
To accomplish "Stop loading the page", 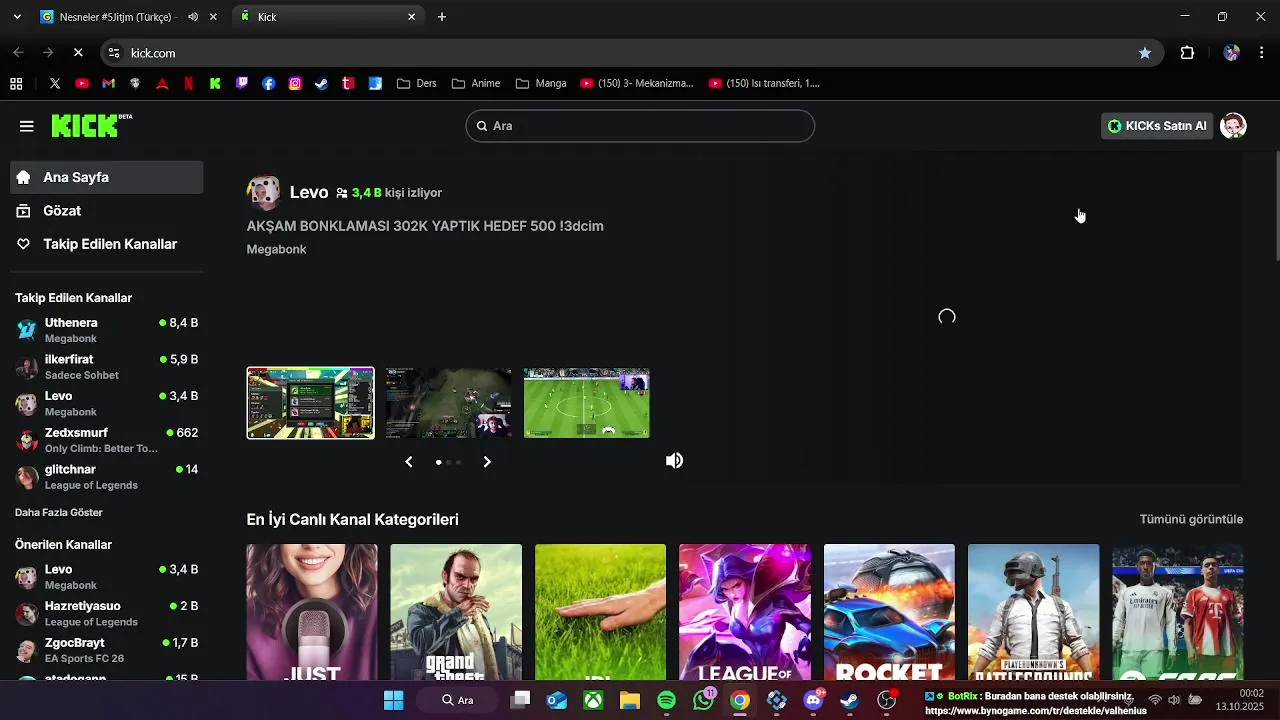I will [78, 53].
